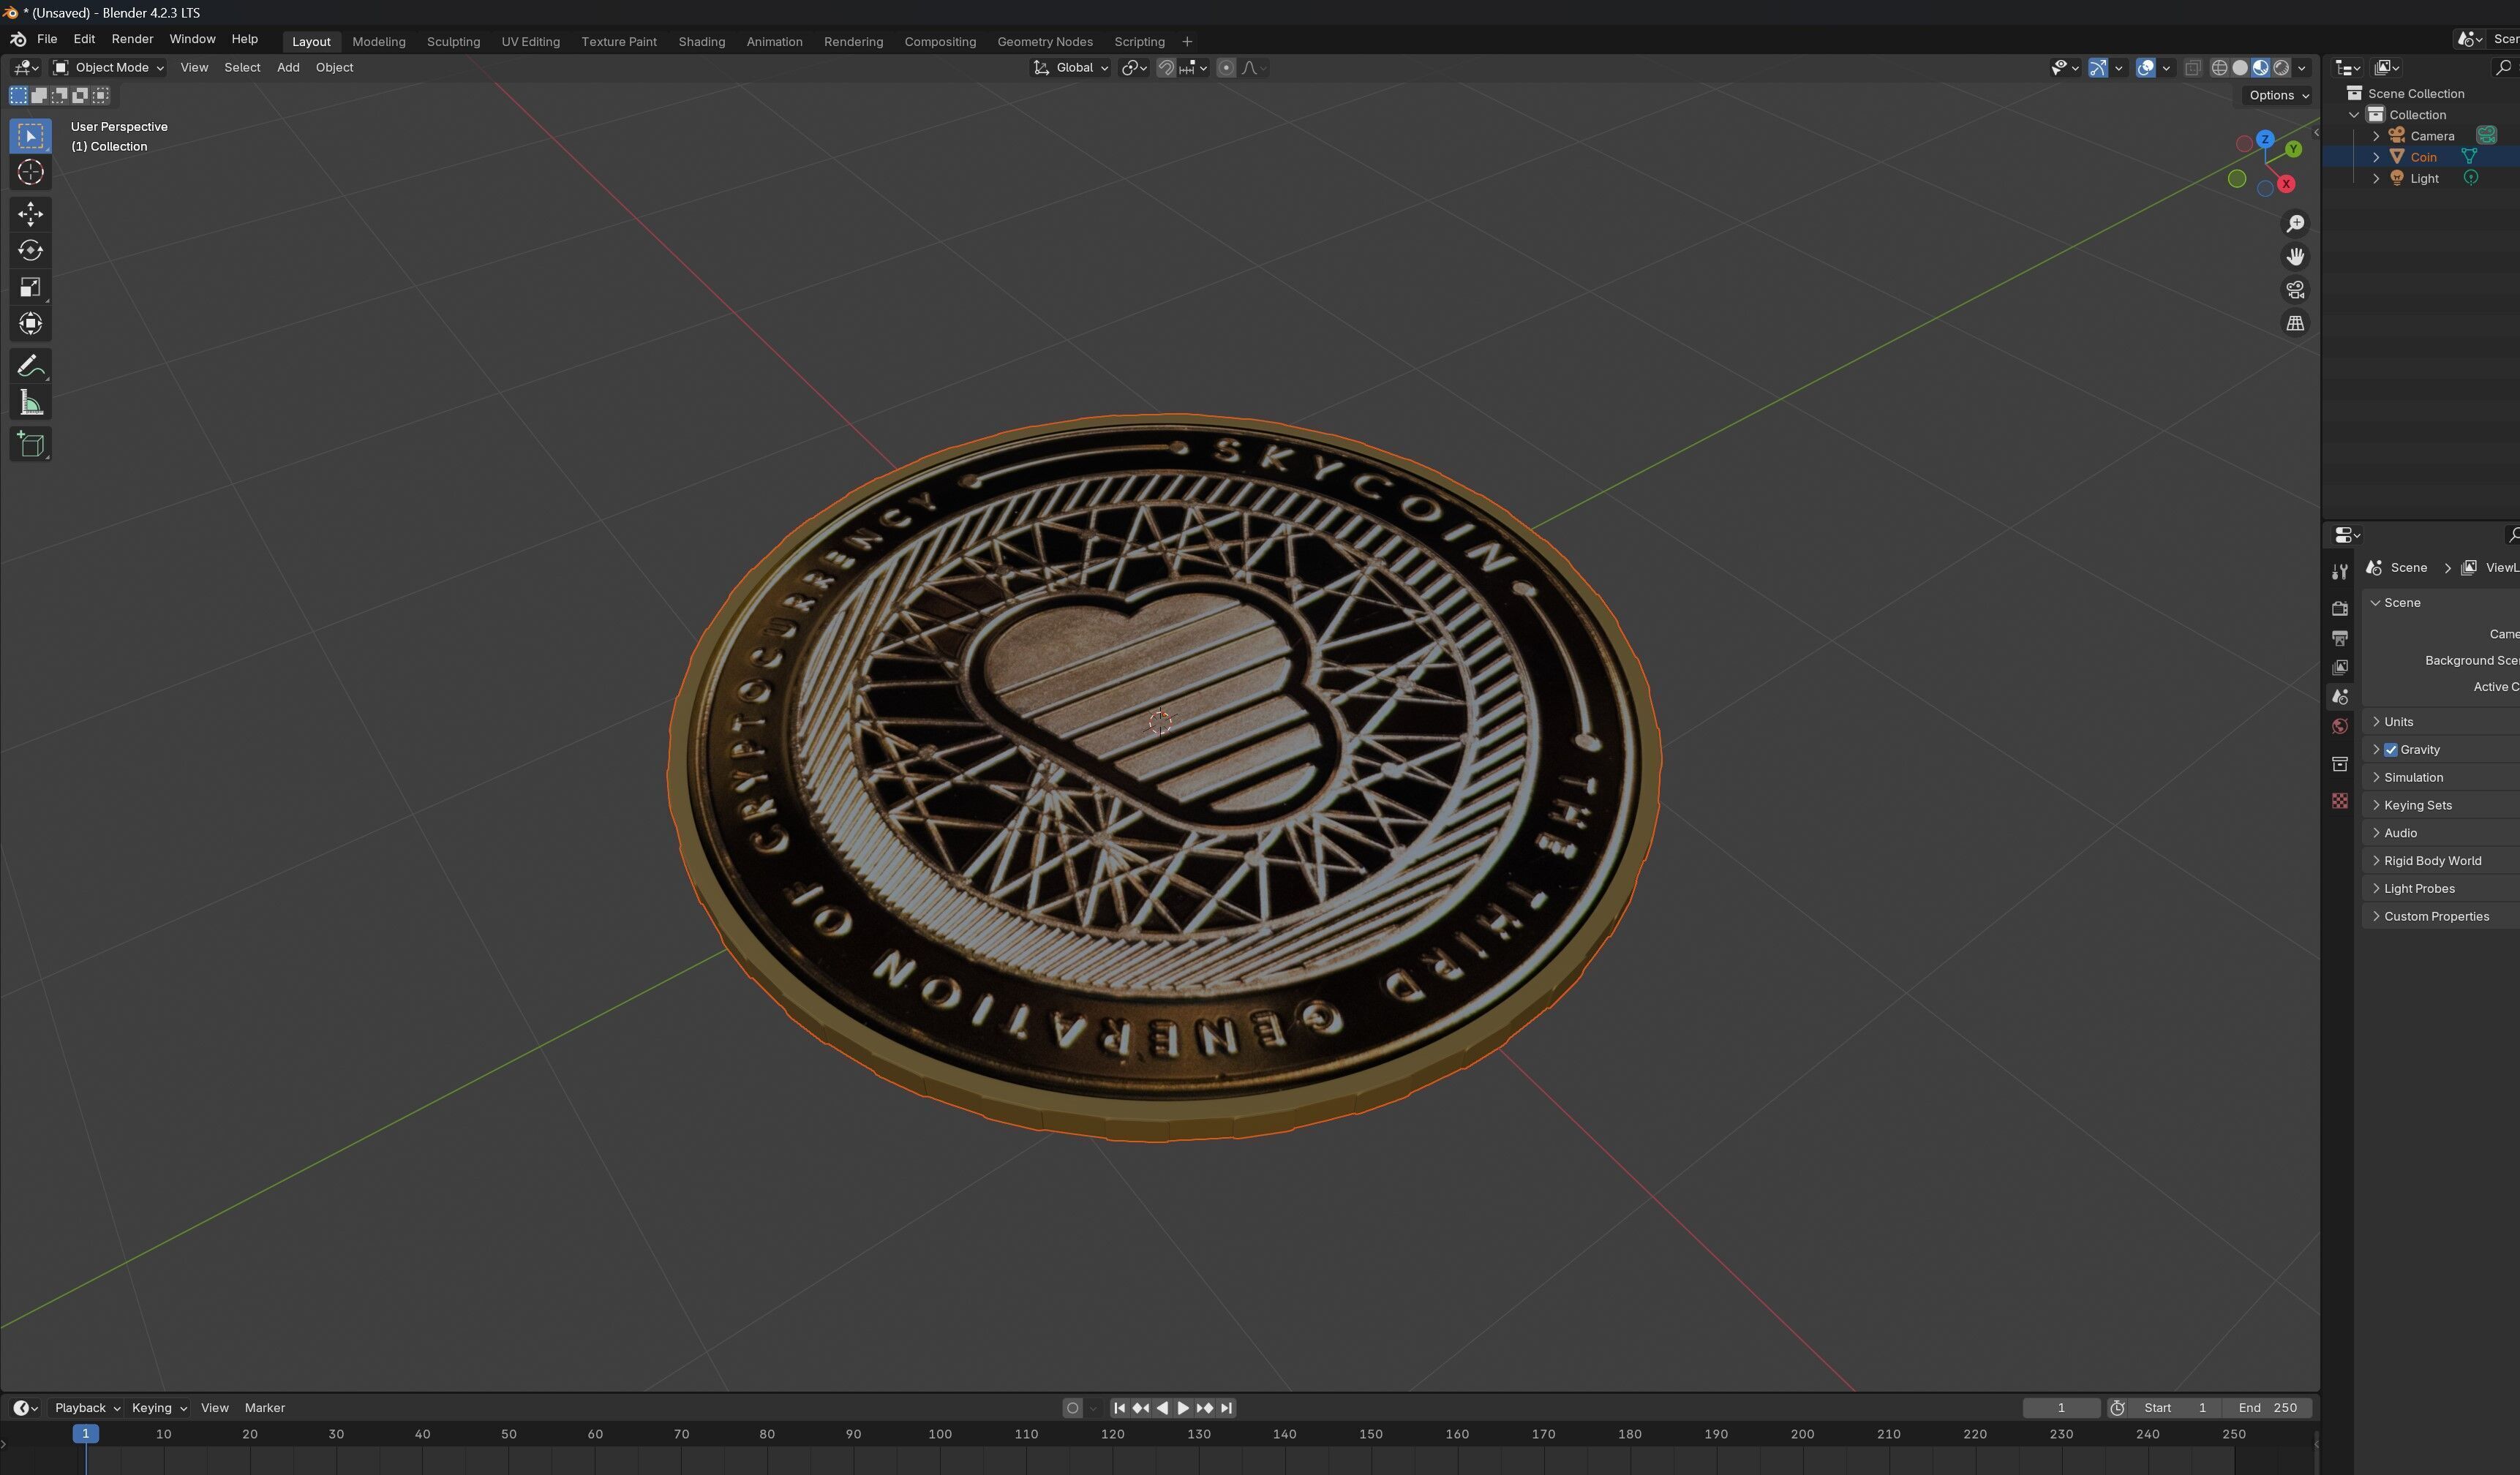The width and height of the screenshot is (2520, 1475).
Task: Select the Add Cube tool
Action: [30, 445]
